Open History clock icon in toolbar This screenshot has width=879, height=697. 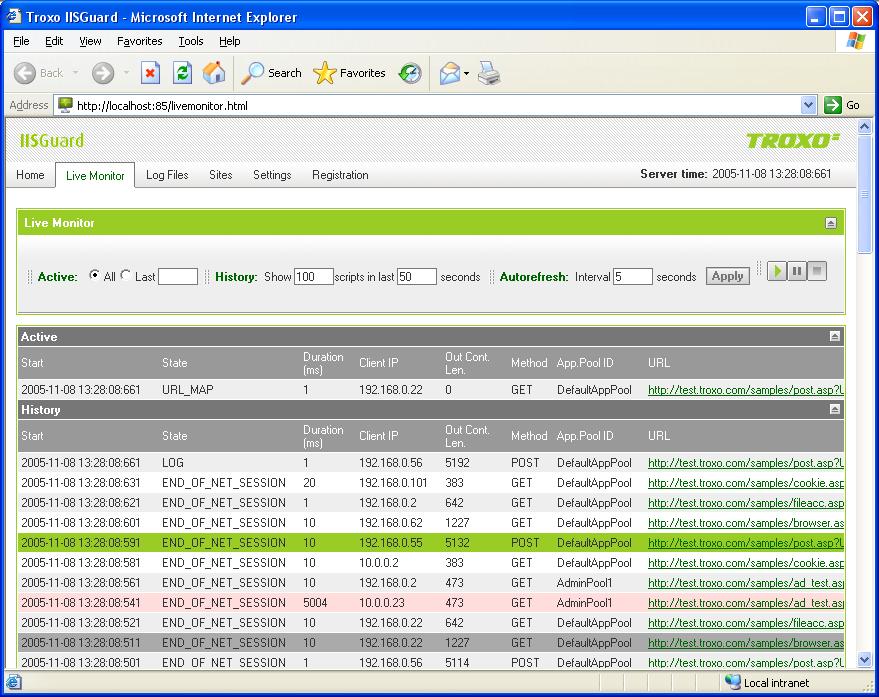click(x=410, y=73)
